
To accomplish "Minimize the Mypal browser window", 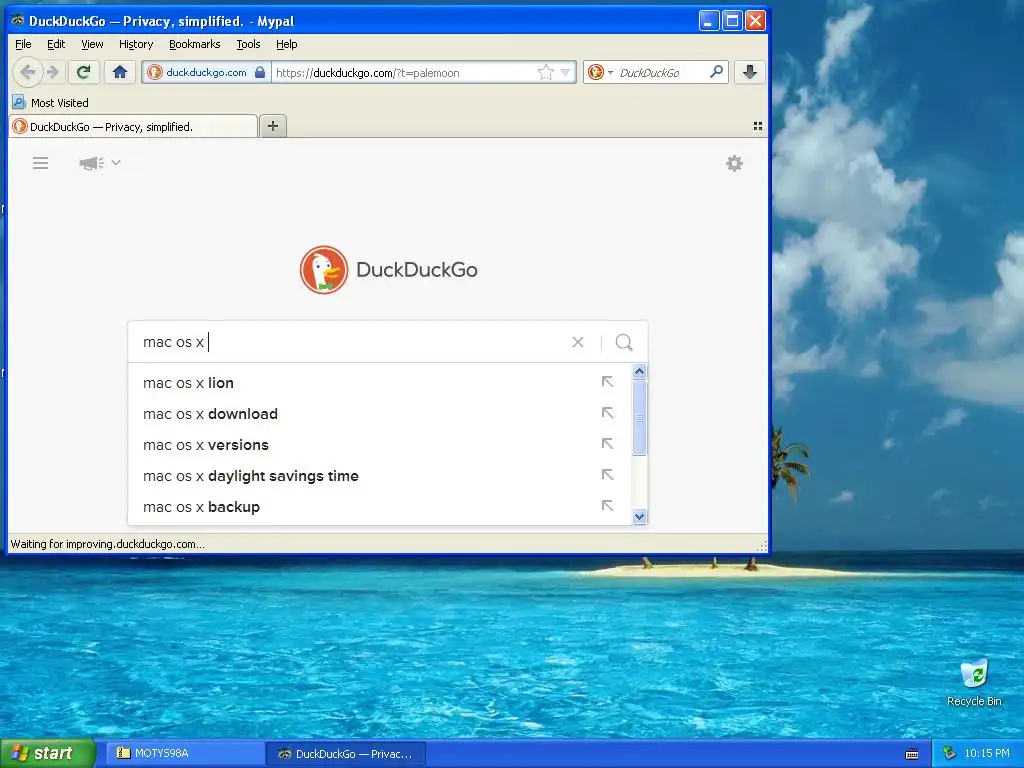I will click(709, 21).
